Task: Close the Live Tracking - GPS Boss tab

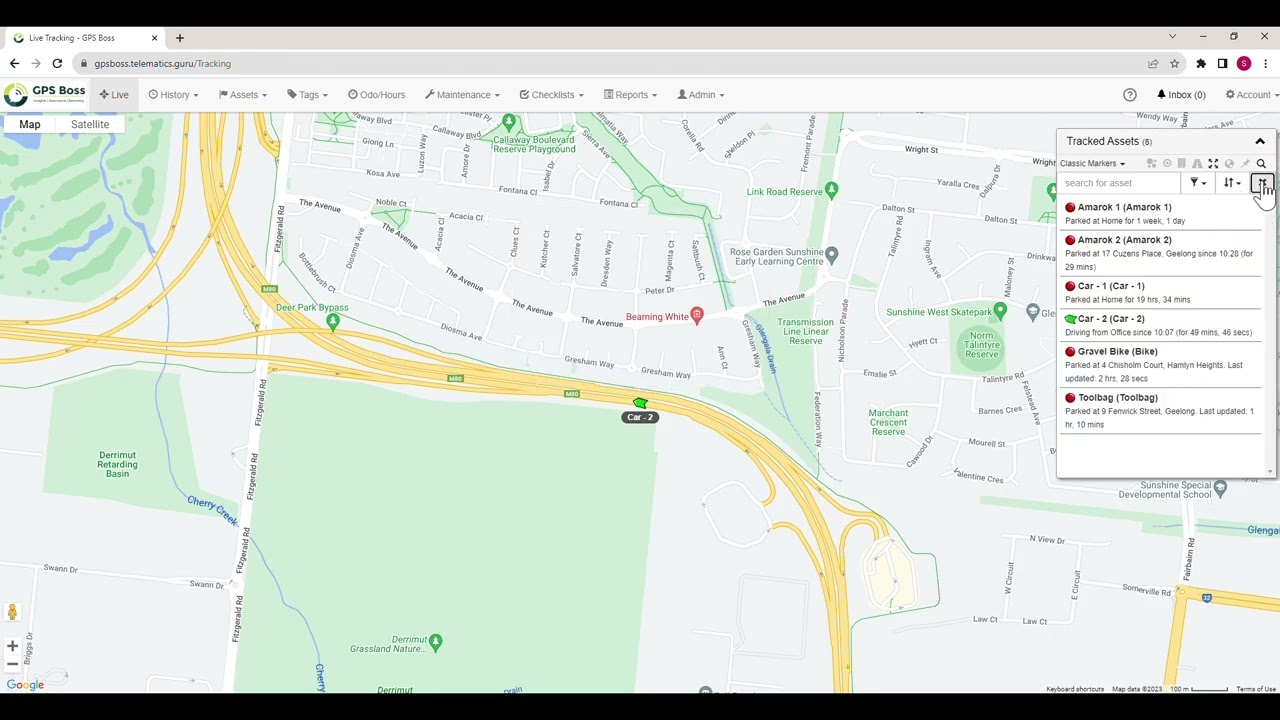Action: tap(154, 38)
